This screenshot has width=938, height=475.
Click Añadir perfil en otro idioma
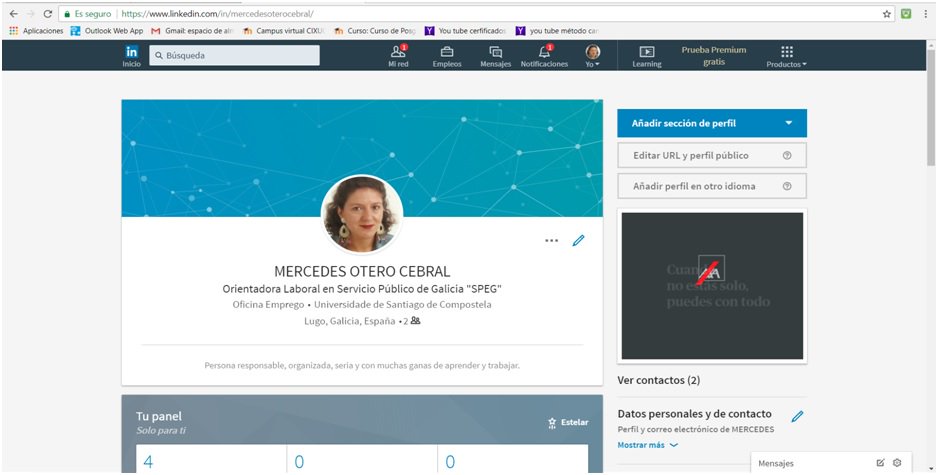(x=694, y=186)
